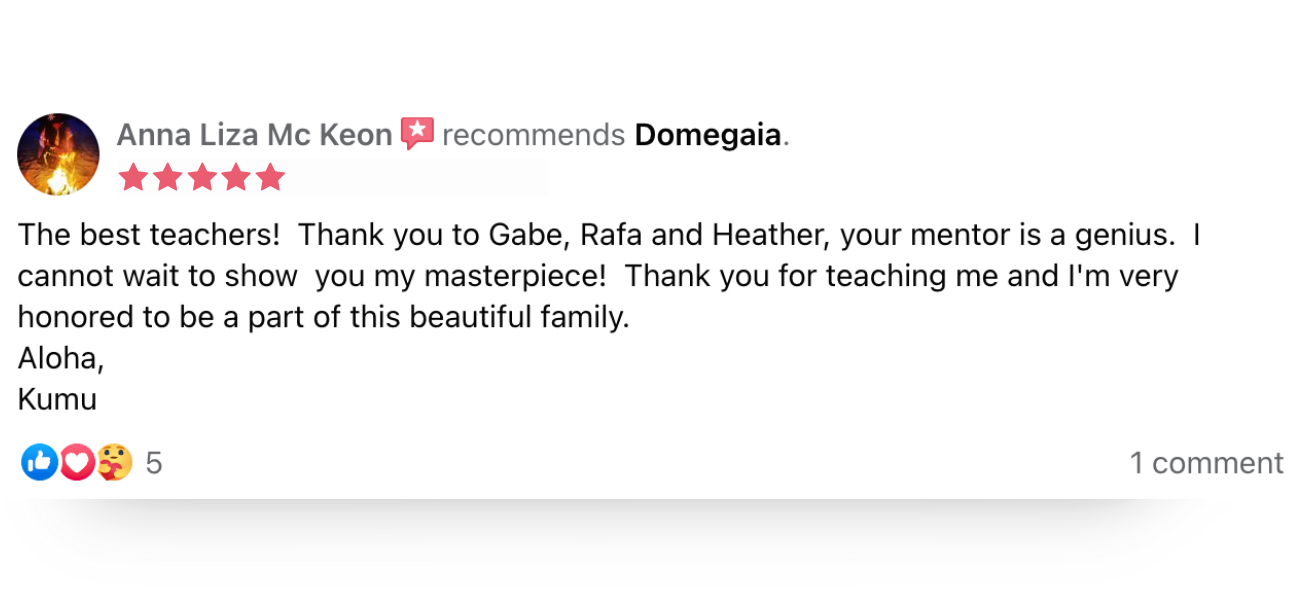The image size is (1304, 598).
Task: Click the "Kumu" signature text
Action: click(x=57, y=399)
